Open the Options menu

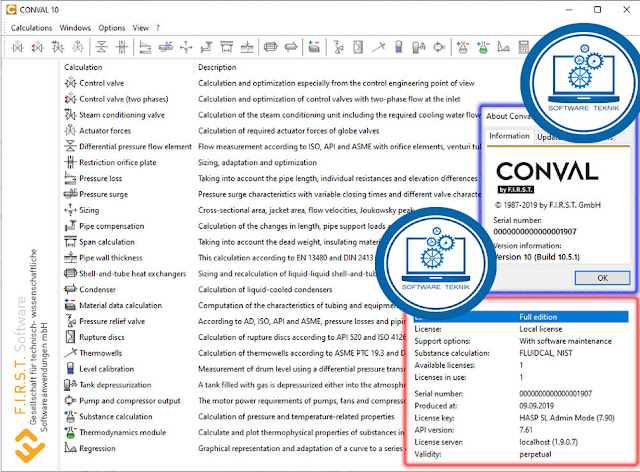click(x=111, y=28)
